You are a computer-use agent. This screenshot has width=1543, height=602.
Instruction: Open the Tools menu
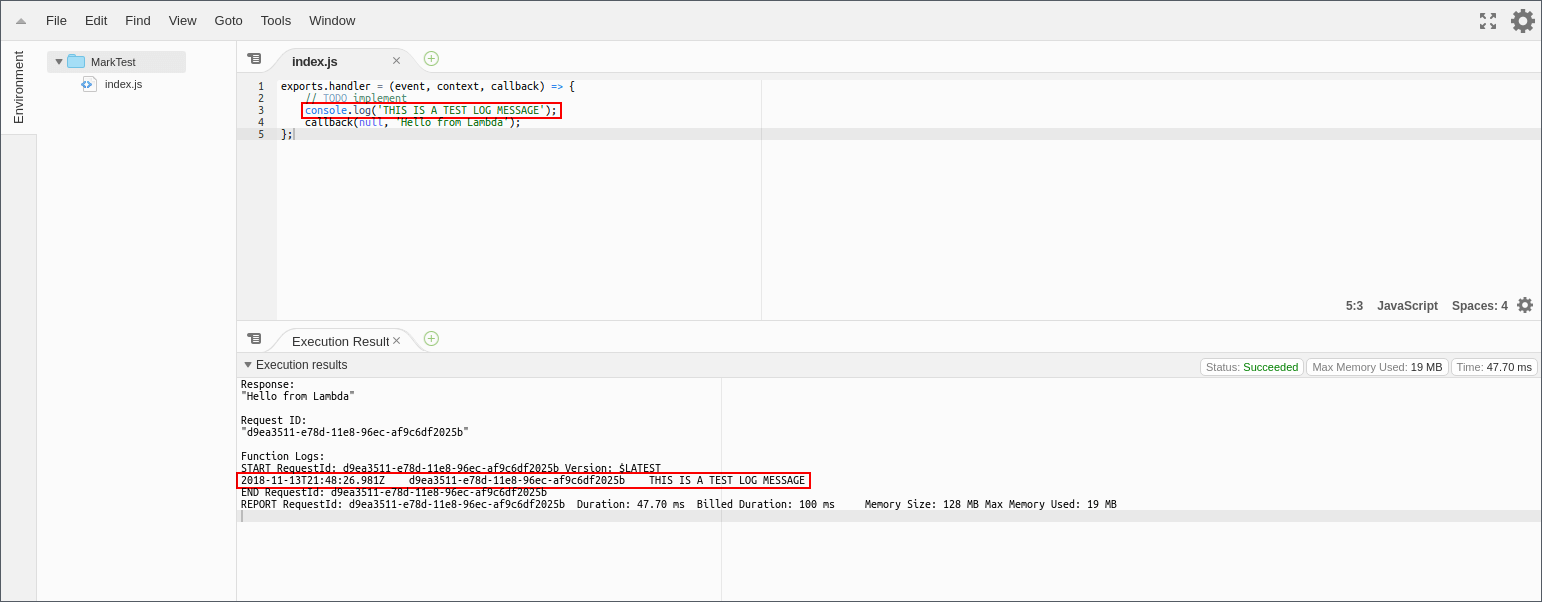(x=275, y=20)
